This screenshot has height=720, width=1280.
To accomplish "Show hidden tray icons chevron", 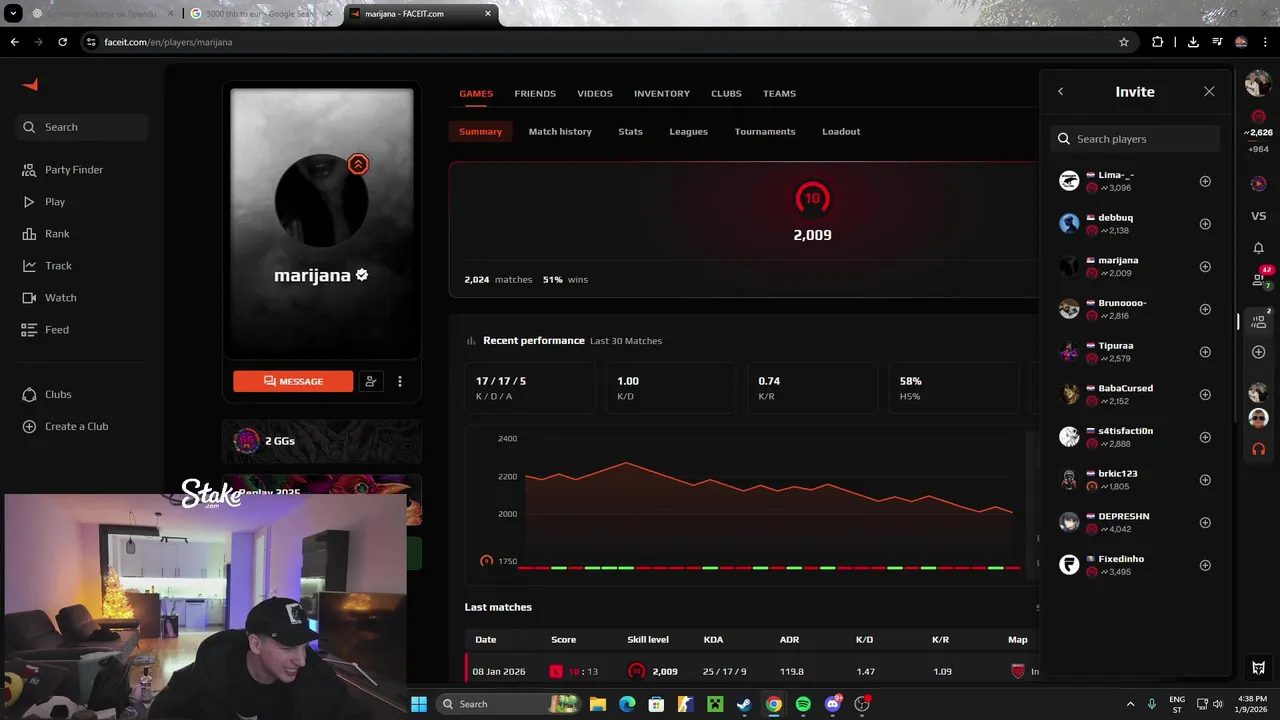I will click(x=1131, y=704).
